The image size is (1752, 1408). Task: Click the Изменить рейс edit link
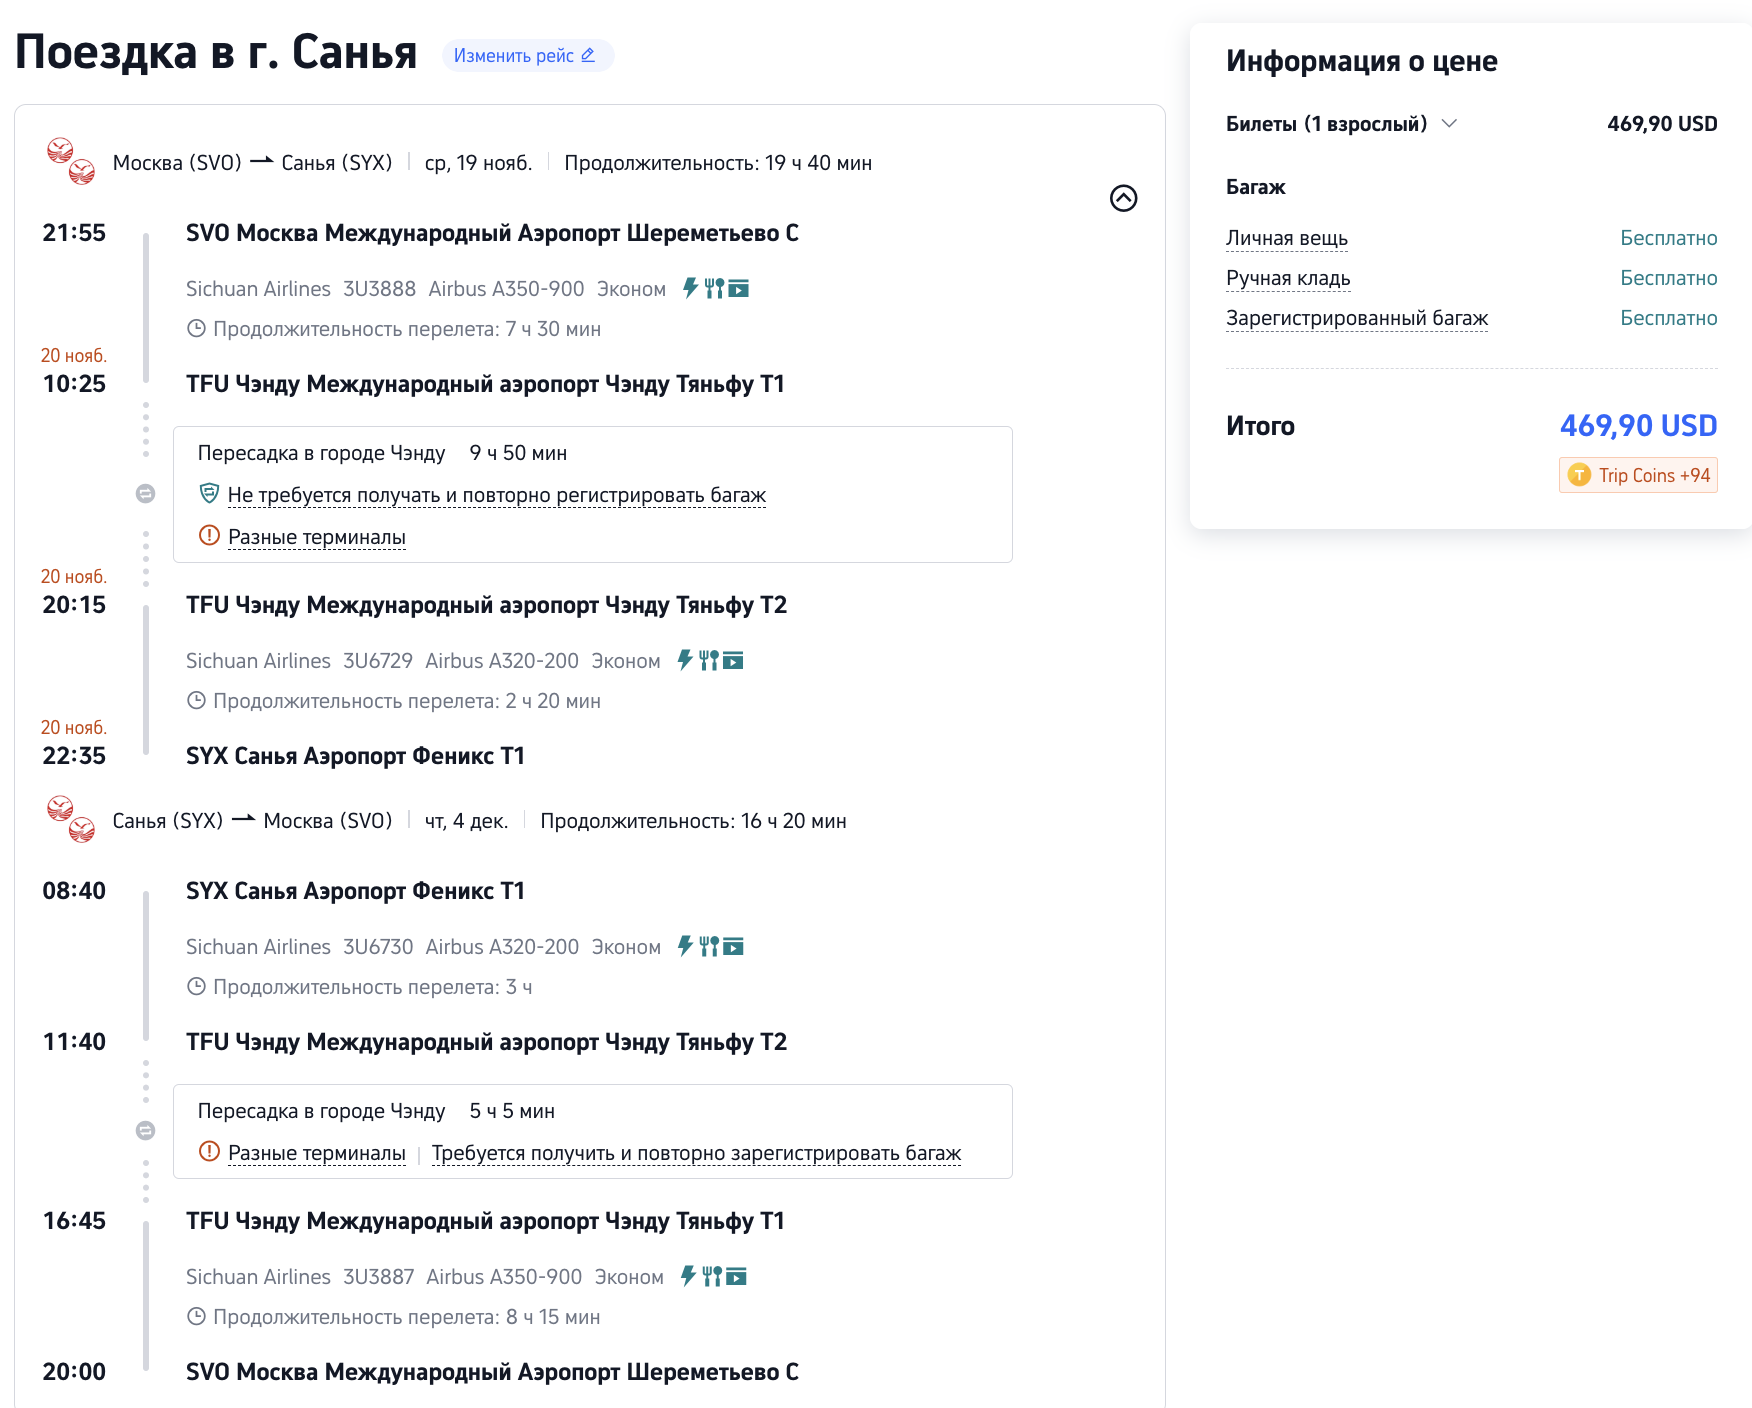tap(526, 56)
